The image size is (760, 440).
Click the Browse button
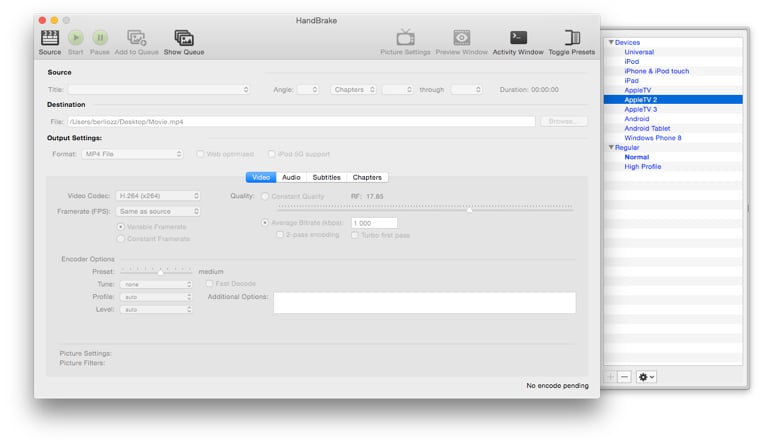(x=564, y=121)
